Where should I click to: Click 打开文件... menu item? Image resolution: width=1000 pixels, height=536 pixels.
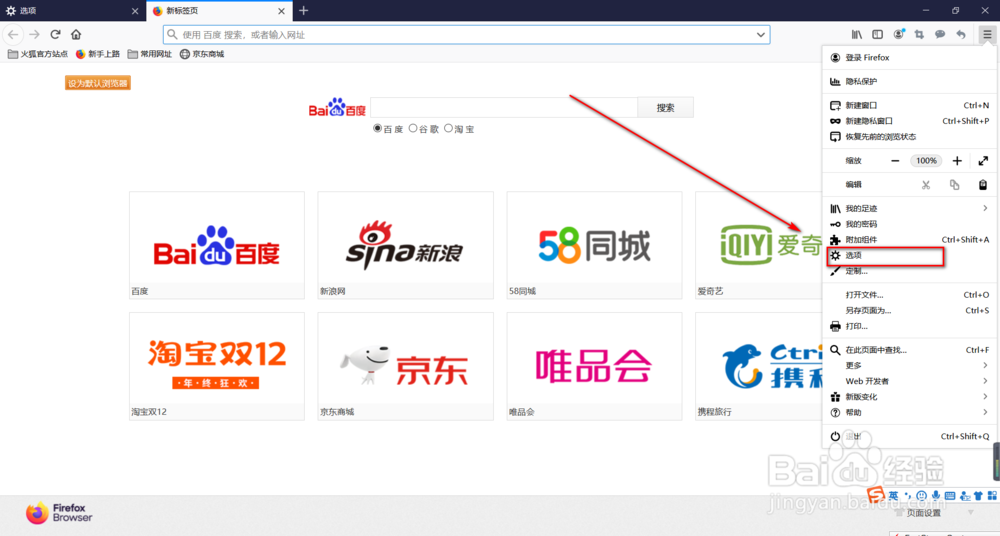pos(909,295)
